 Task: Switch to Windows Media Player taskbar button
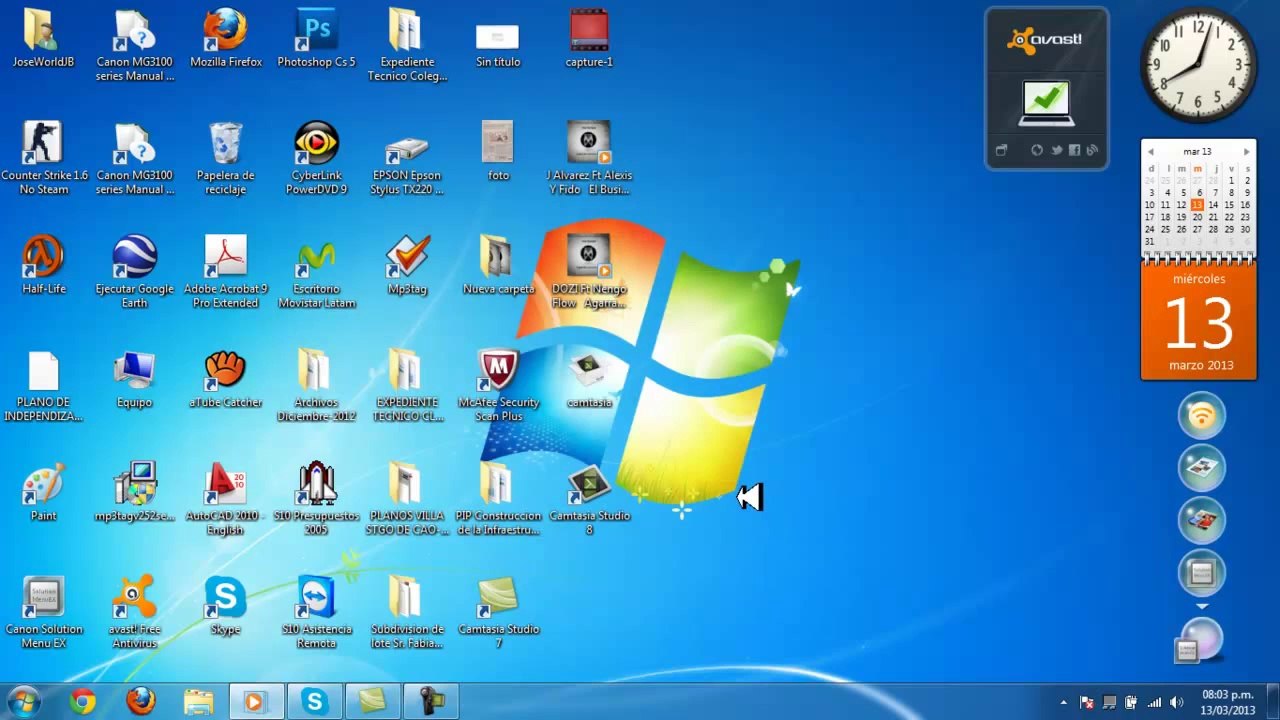point(256,702)
